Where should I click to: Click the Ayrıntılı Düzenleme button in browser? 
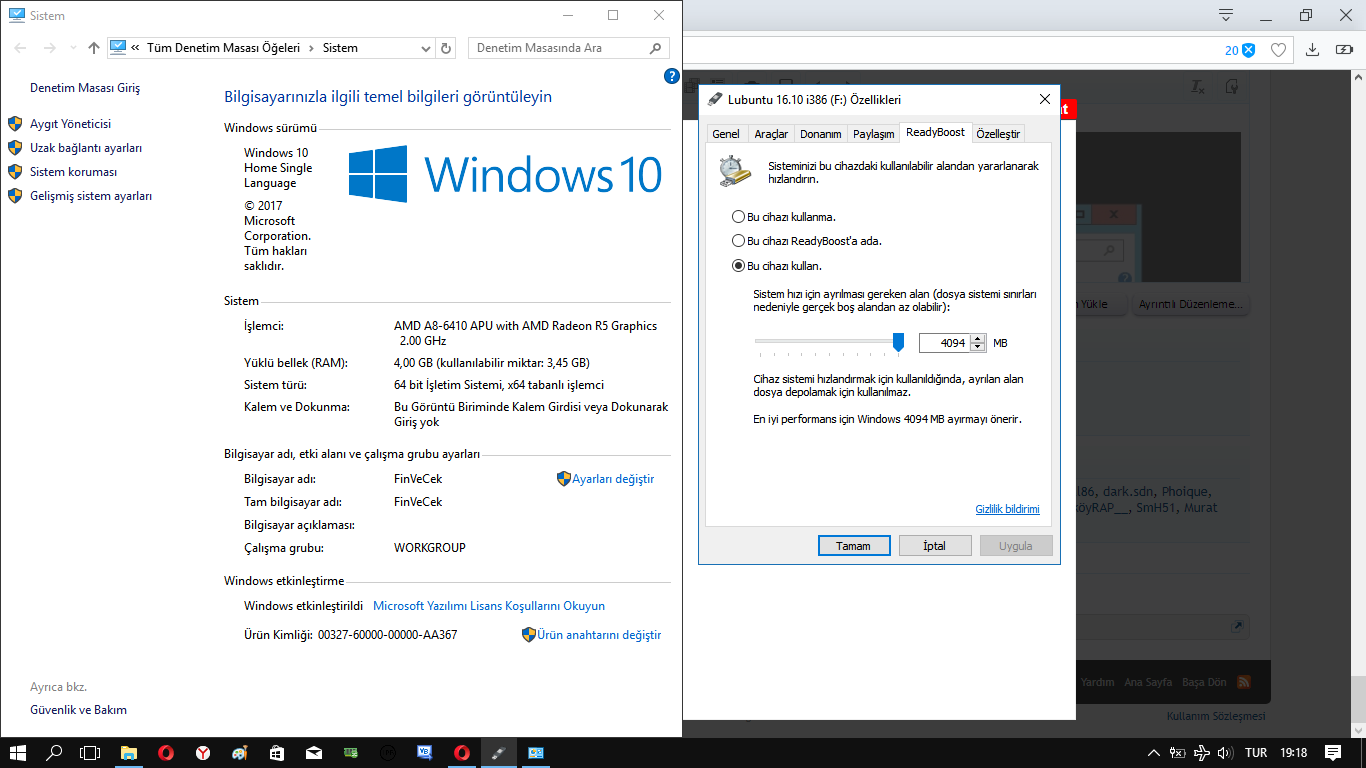coord(1190,304)
